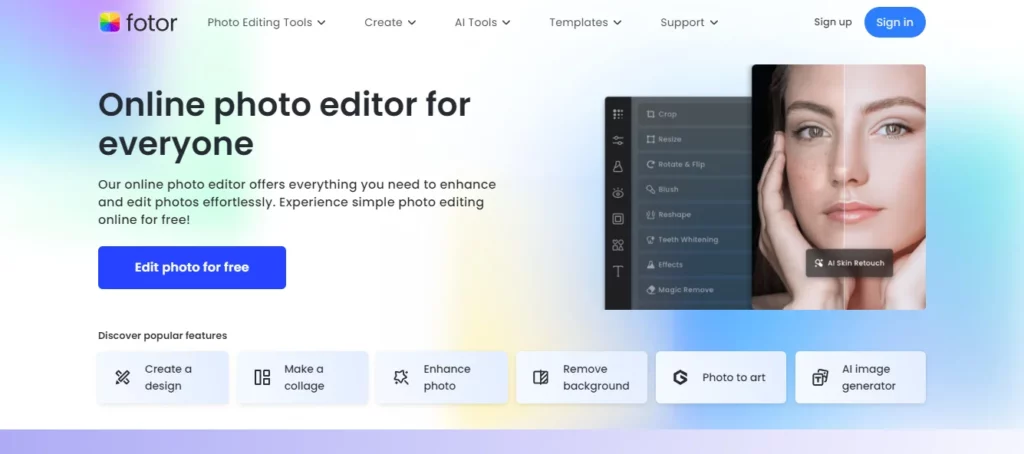Expand the AI Tools menu chevron

(x=506, y=22)
